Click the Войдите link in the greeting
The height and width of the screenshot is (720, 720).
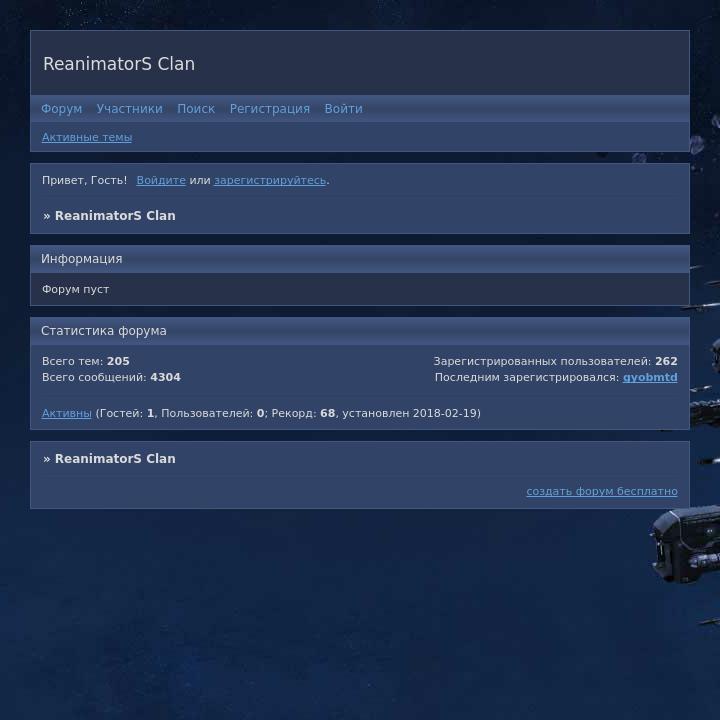pos(161,180)
